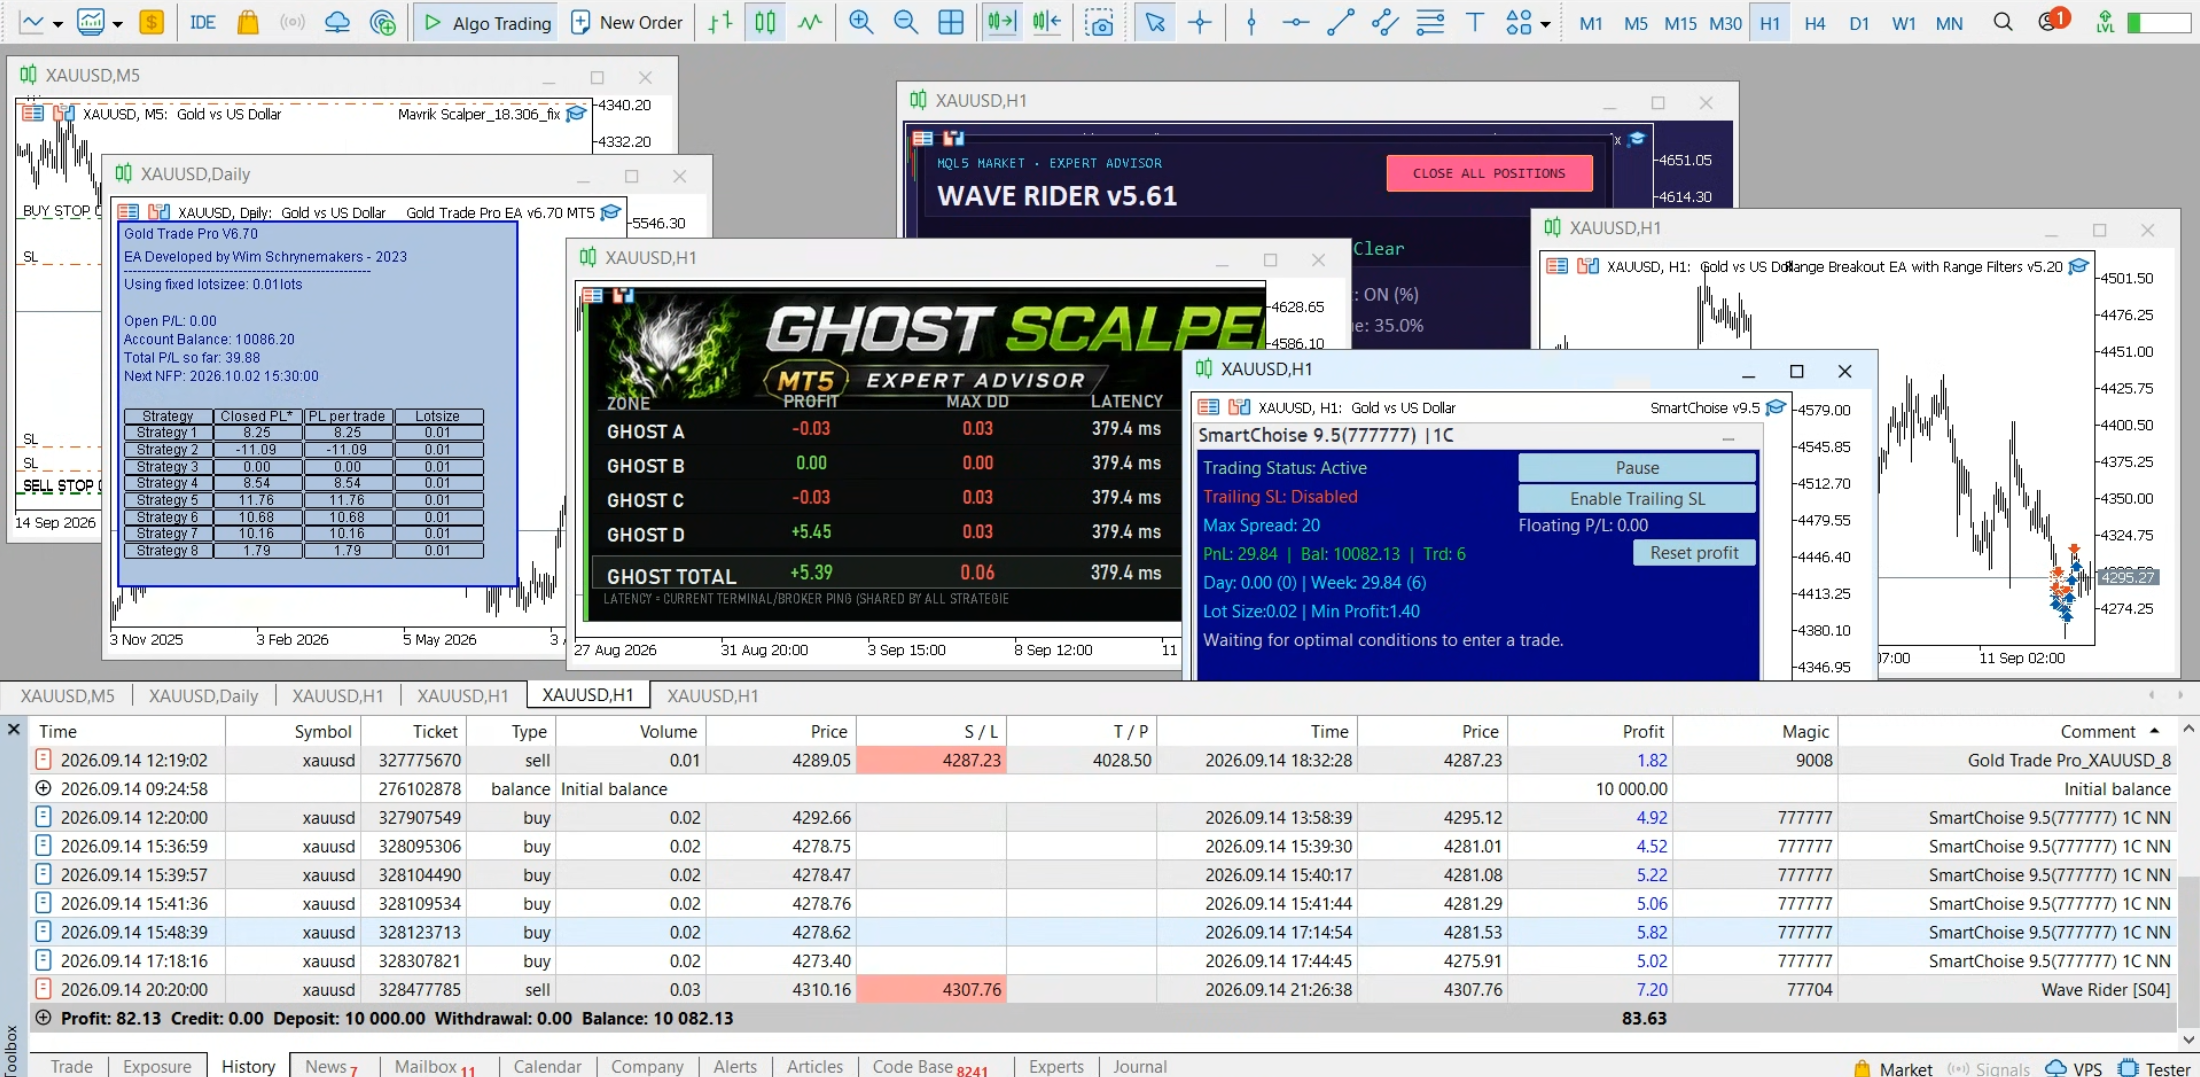2200x1077 pixels.
Task: Click the green LVL depth icon
Action: [x=2106, y=22]
